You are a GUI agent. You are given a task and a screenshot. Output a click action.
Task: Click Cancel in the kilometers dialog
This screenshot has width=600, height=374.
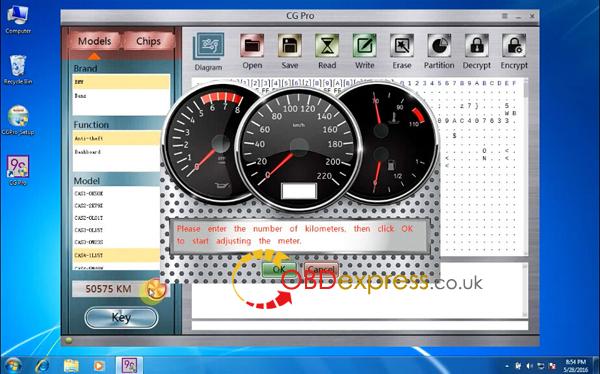[321, 269]
